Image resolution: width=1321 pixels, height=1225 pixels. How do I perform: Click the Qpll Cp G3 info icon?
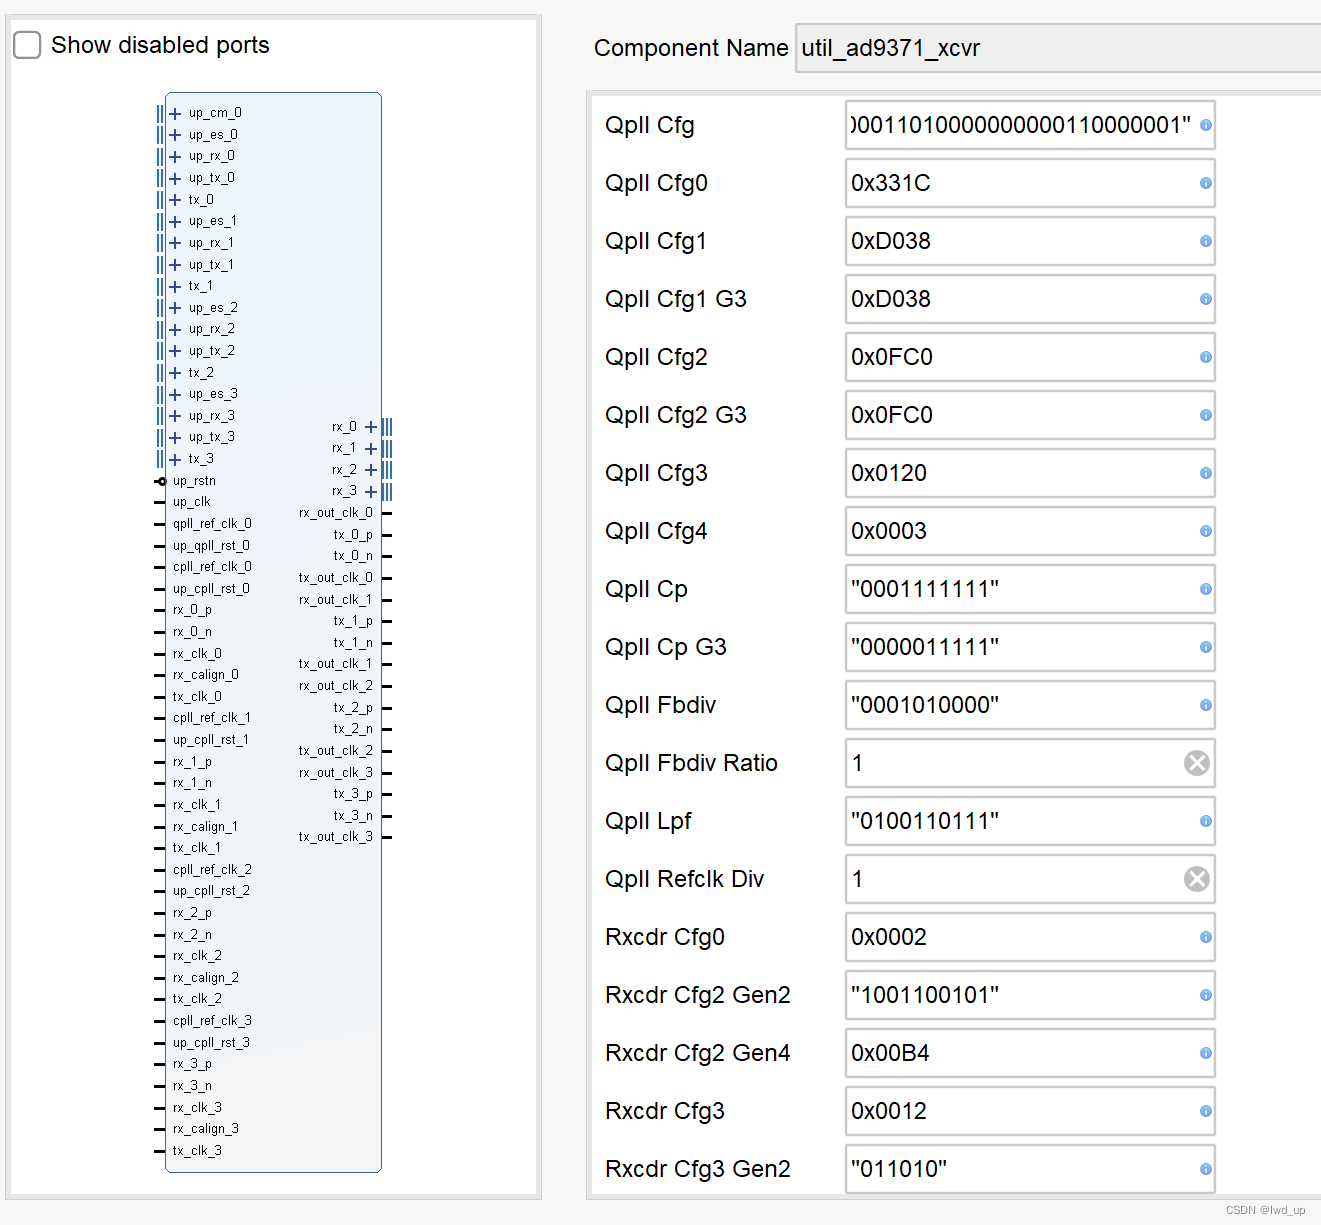click(x=1206, y=647)
